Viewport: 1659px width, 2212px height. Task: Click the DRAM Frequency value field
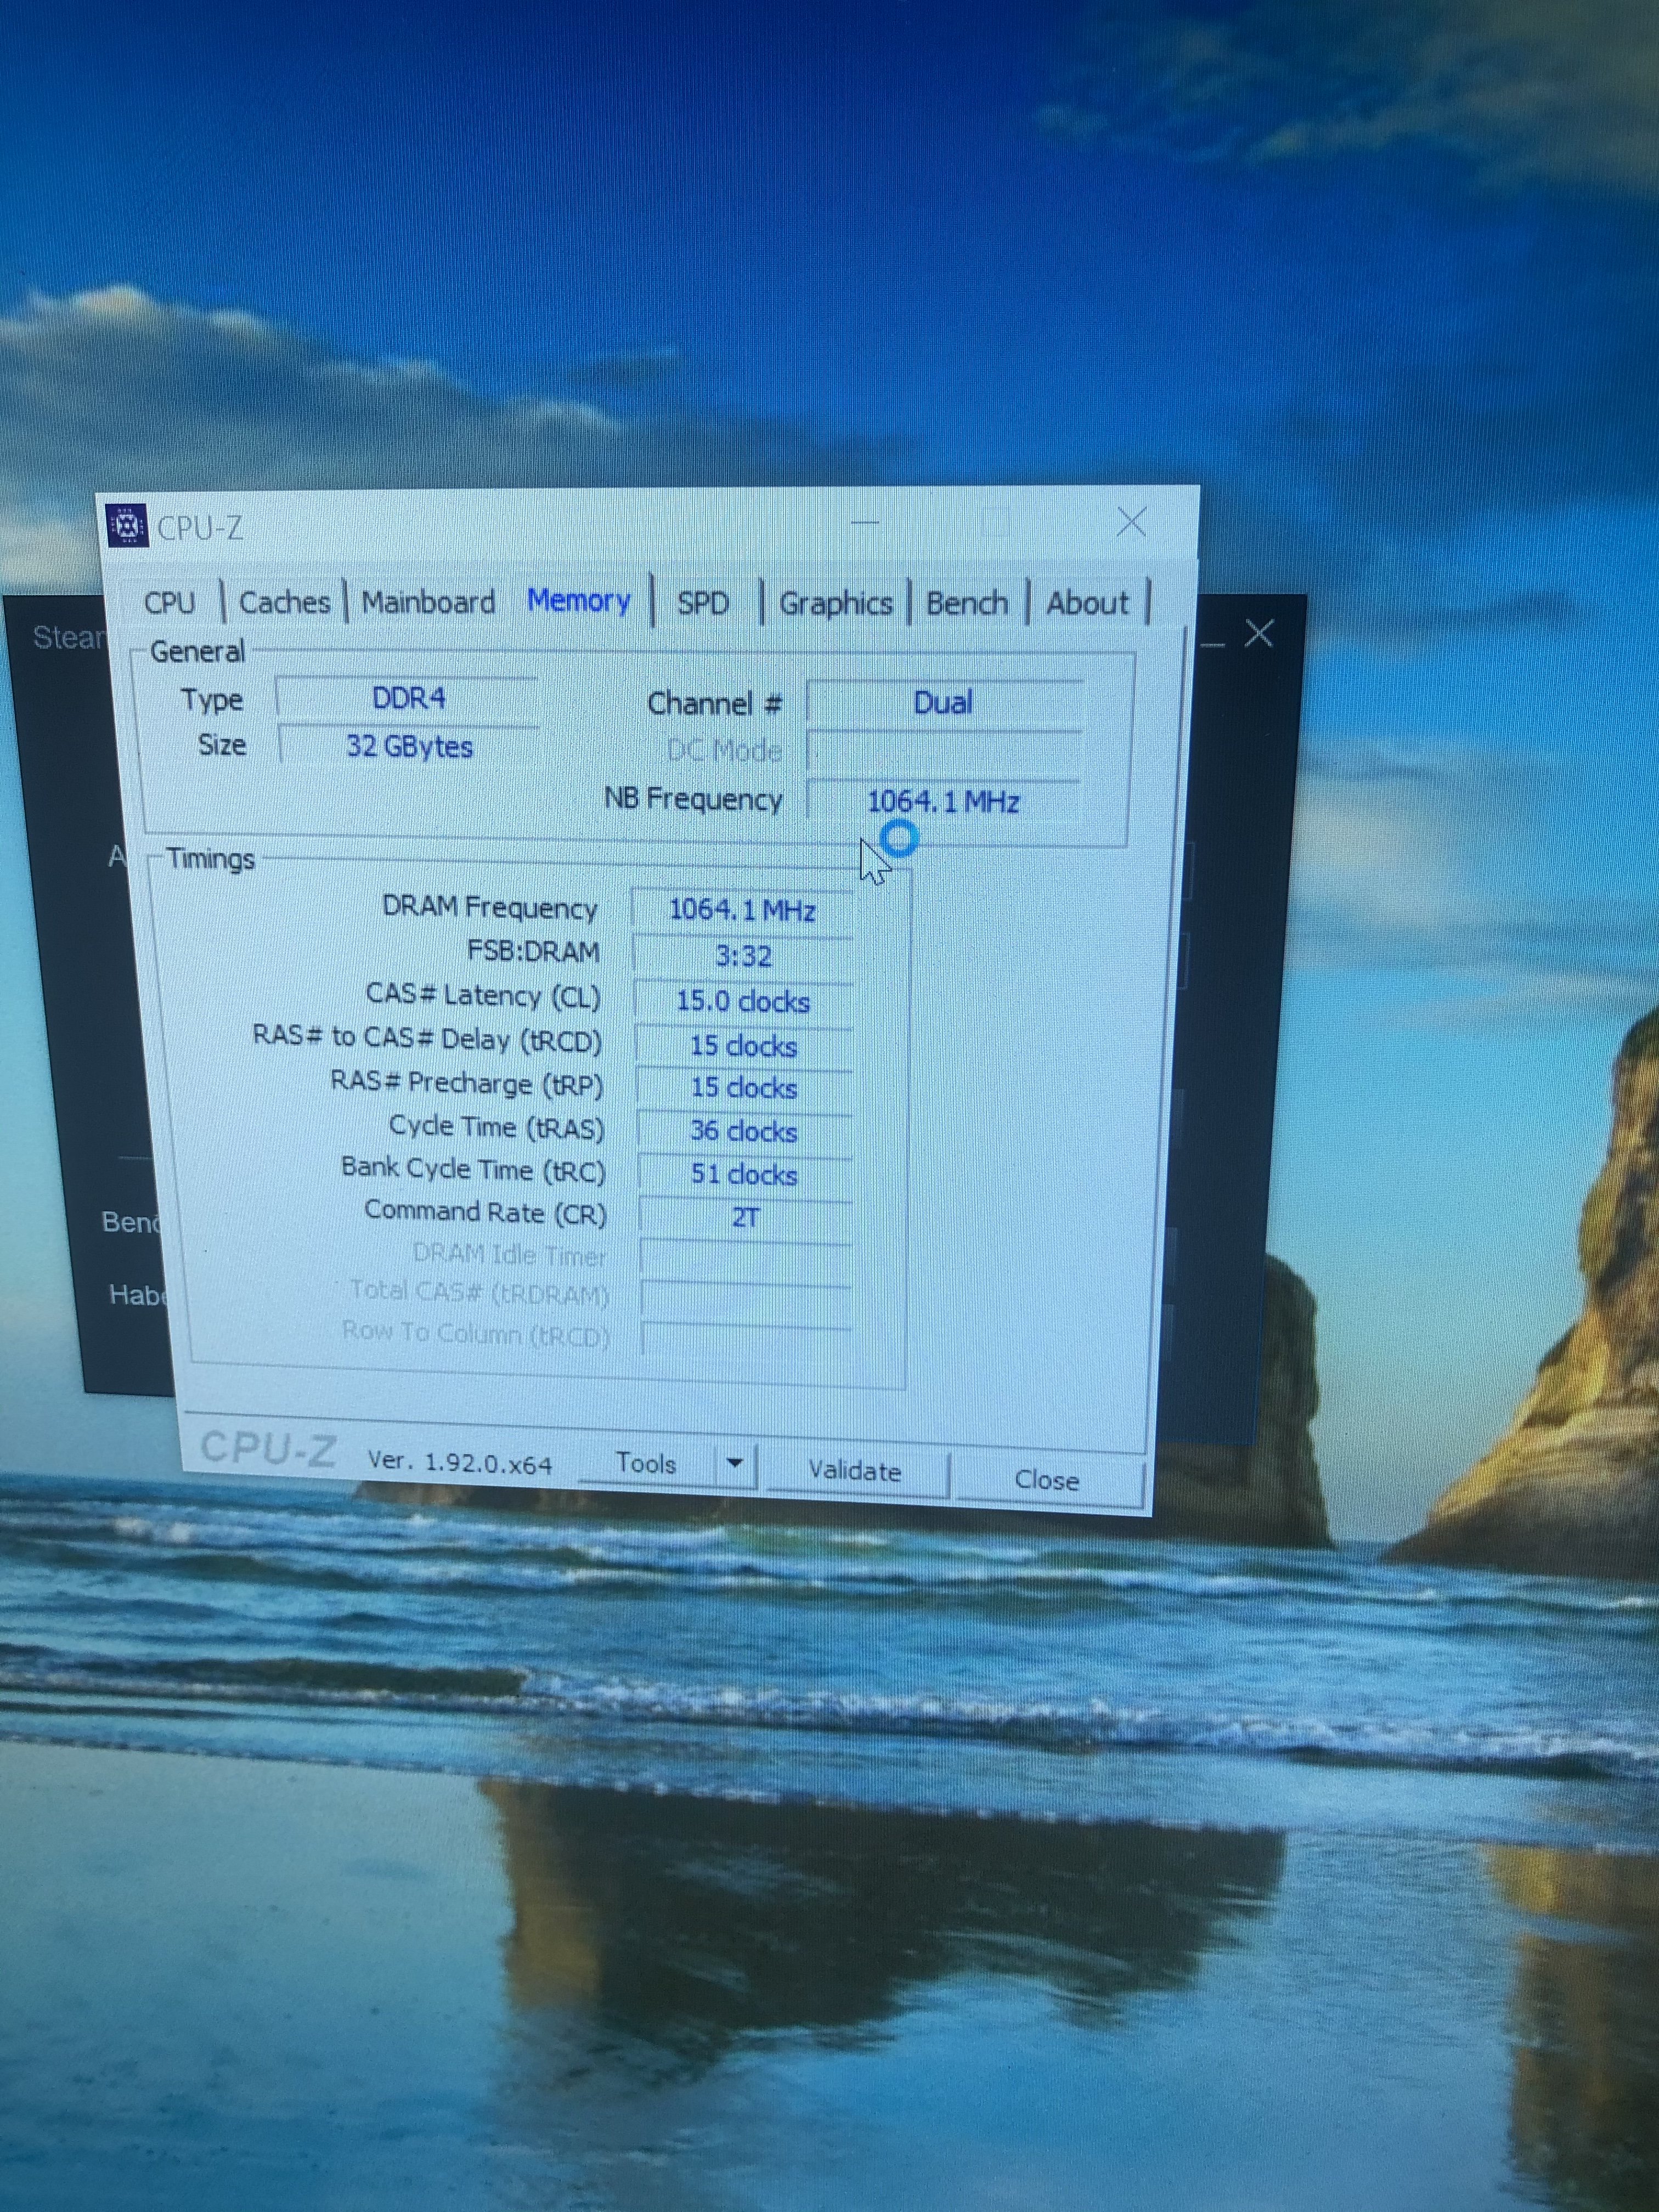(742, 910)
